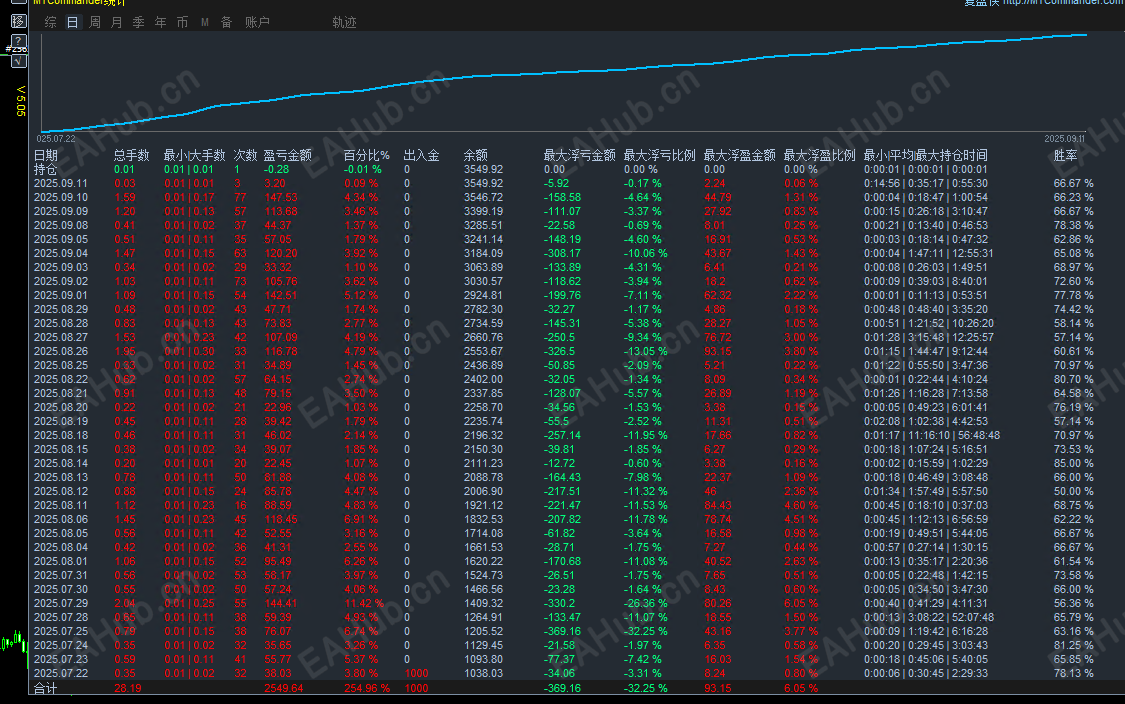Click the 最大浮盈比例 column header

(x=819, y=155)
